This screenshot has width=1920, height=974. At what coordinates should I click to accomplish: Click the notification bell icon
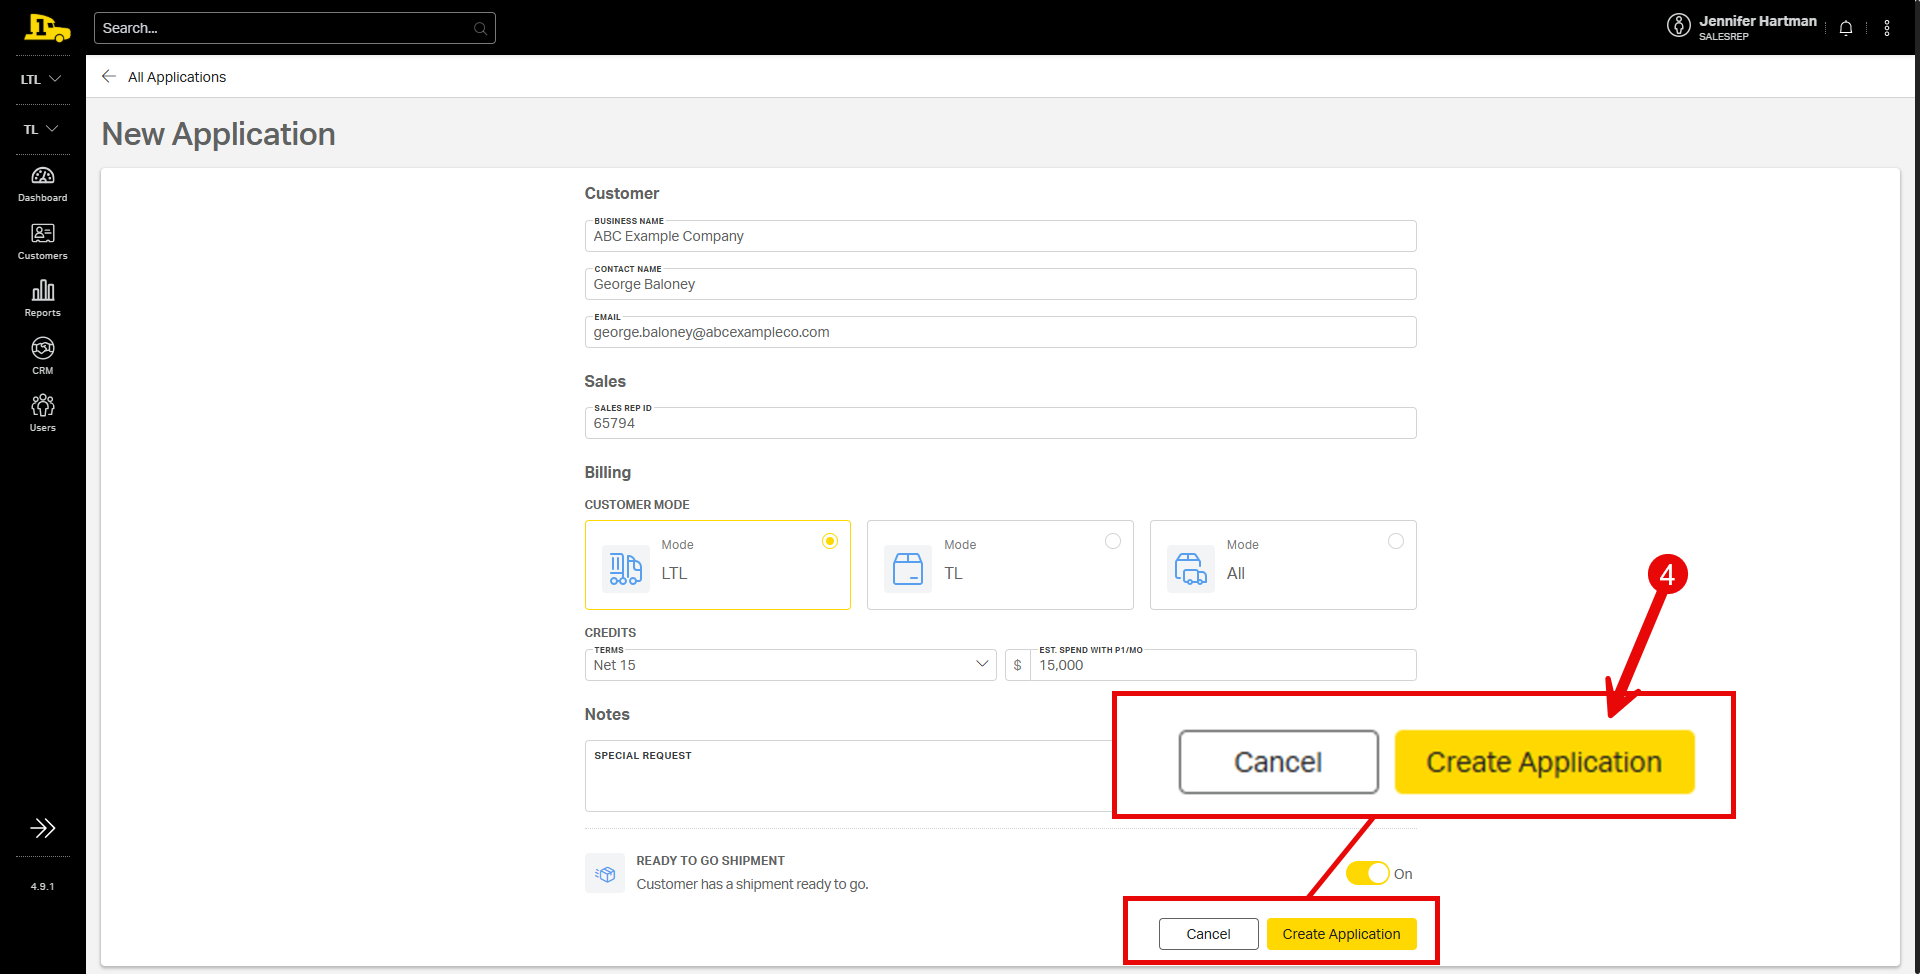1846,28
